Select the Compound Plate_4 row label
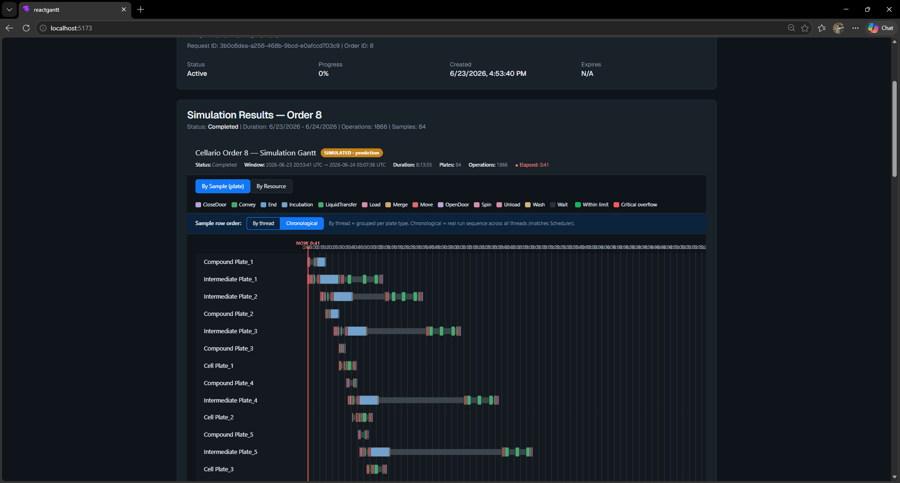Viewport: 900px width, 483px height. (x=228, y=382)
